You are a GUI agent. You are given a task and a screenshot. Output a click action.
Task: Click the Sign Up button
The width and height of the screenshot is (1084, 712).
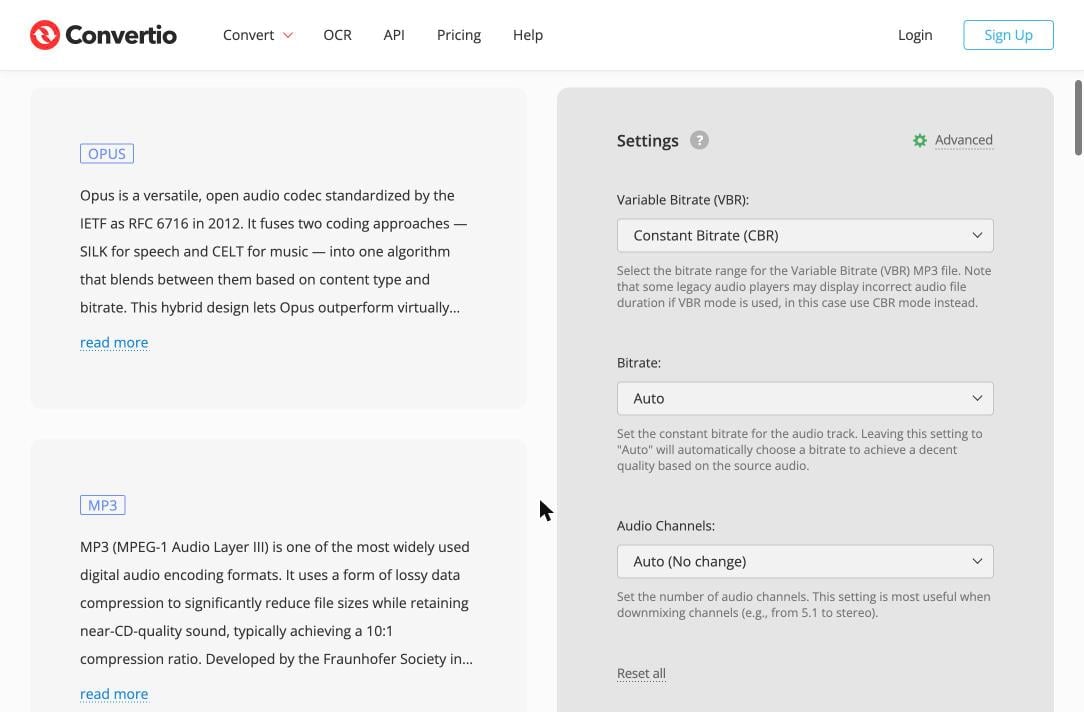tap(1008, 35)
